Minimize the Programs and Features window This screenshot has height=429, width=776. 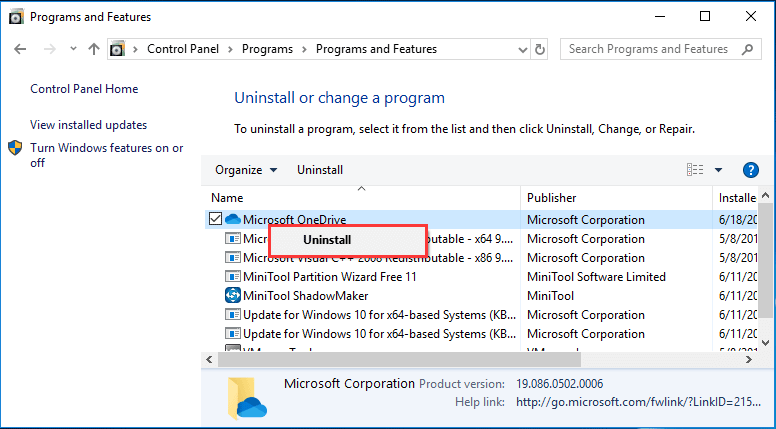click(x=659, y=16)
